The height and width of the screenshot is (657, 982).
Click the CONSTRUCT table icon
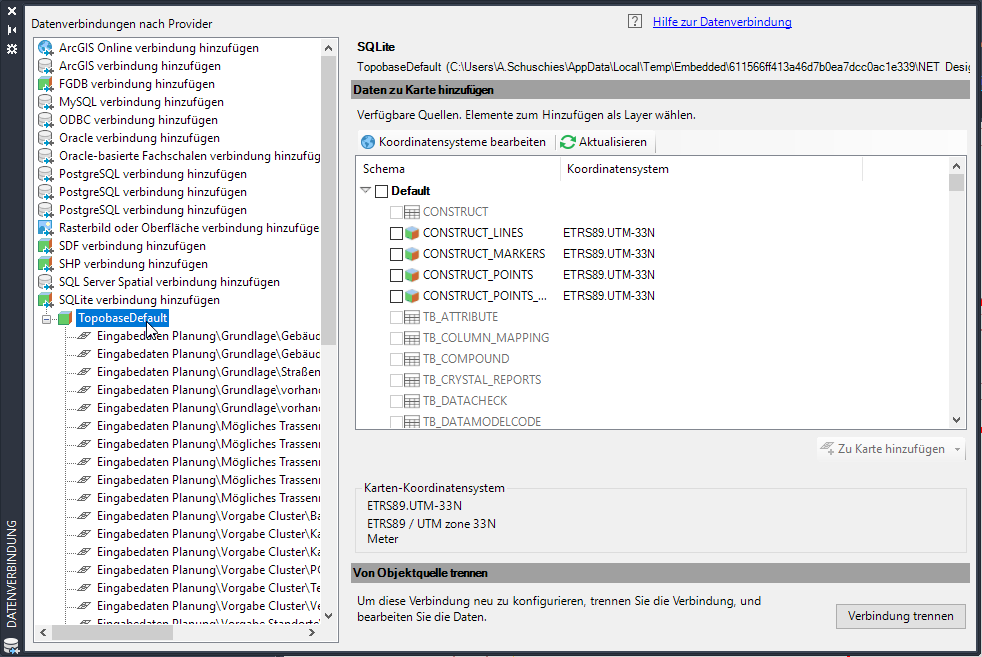411,212
